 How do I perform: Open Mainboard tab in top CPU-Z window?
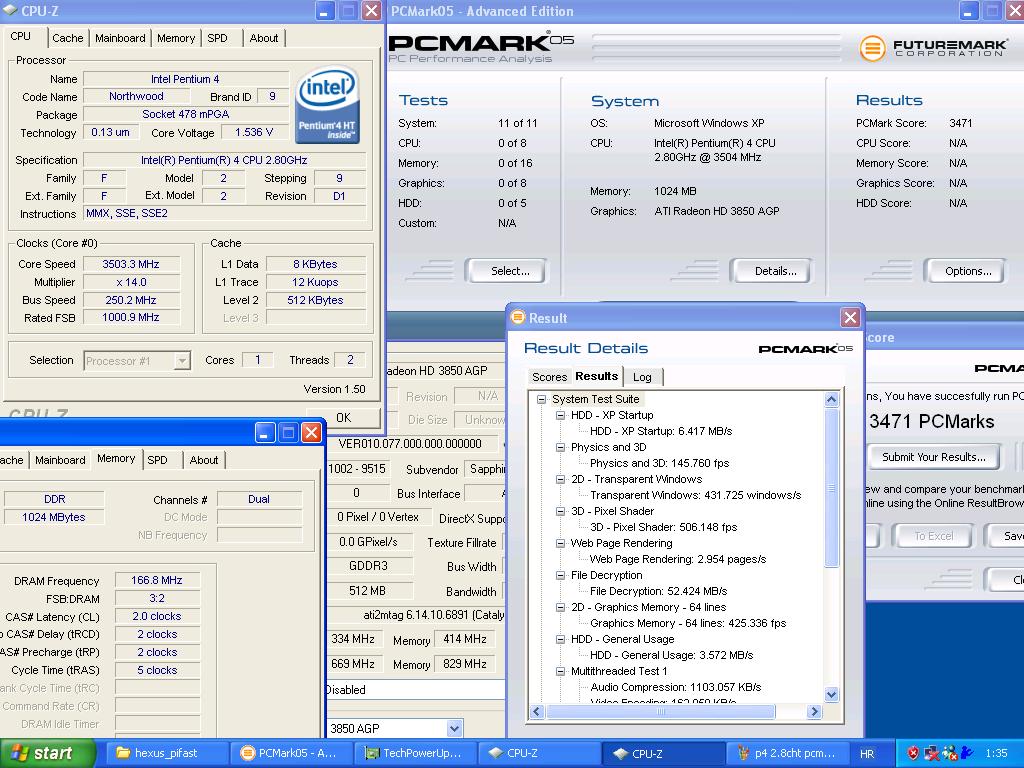tap(120, 38)
